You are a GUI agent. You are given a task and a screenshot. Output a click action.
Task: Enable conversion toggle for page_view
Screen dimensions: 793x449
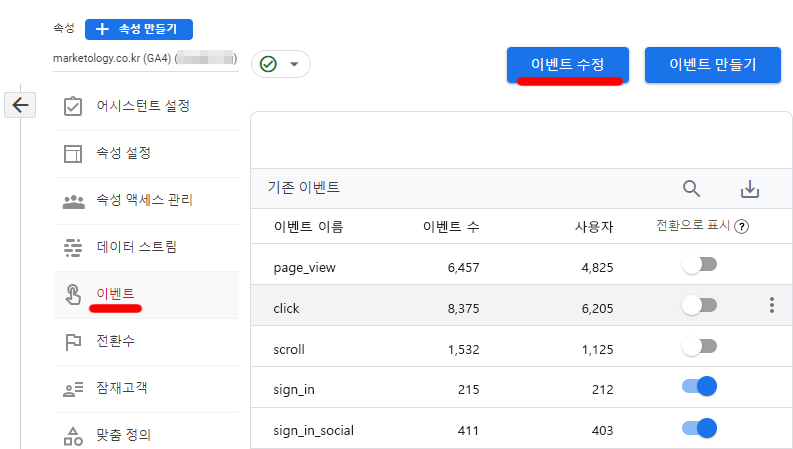pyautogui.click(x=699, y=264)
